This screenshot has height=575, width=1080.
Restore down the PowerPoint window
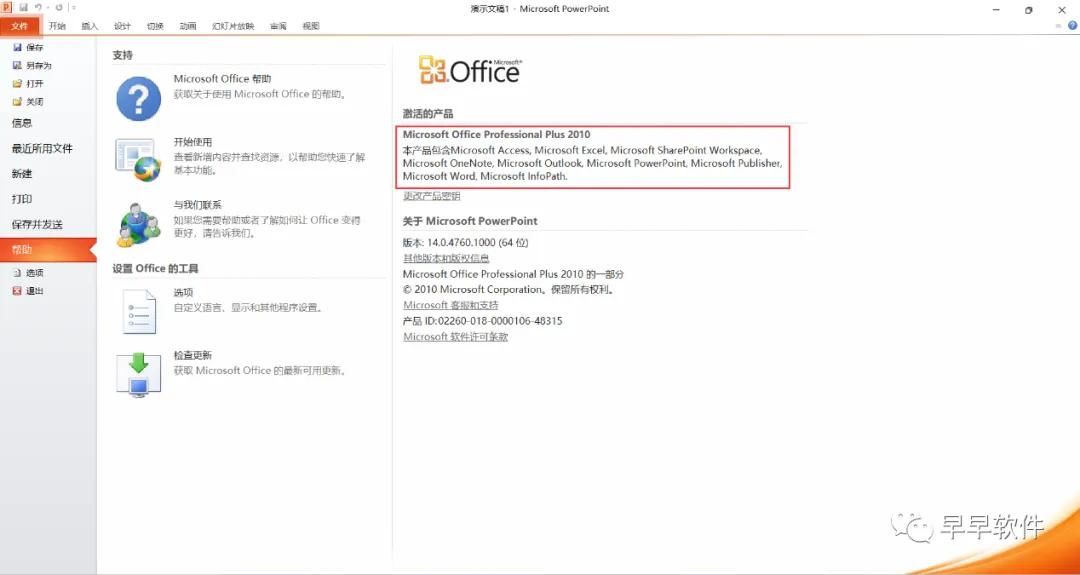click(x=1029, y=10)
